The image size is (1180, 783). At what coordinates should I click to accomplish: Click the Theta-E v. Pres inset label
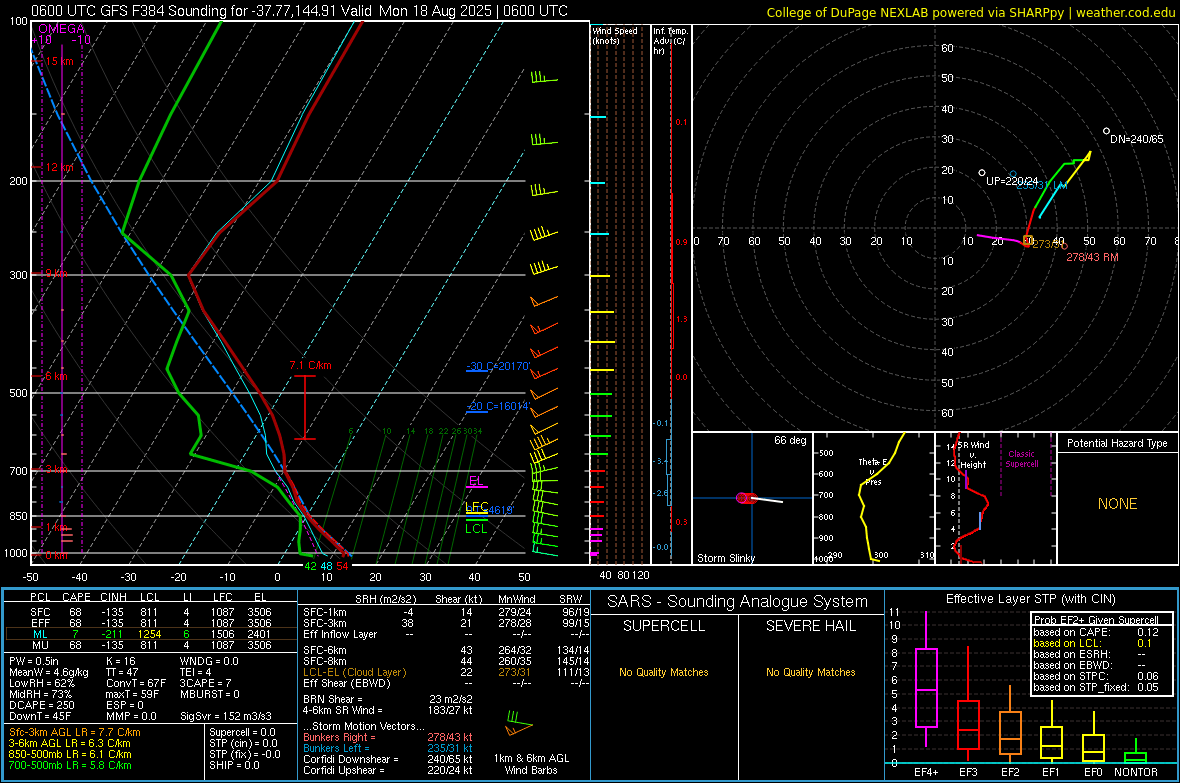pos(873,471)
